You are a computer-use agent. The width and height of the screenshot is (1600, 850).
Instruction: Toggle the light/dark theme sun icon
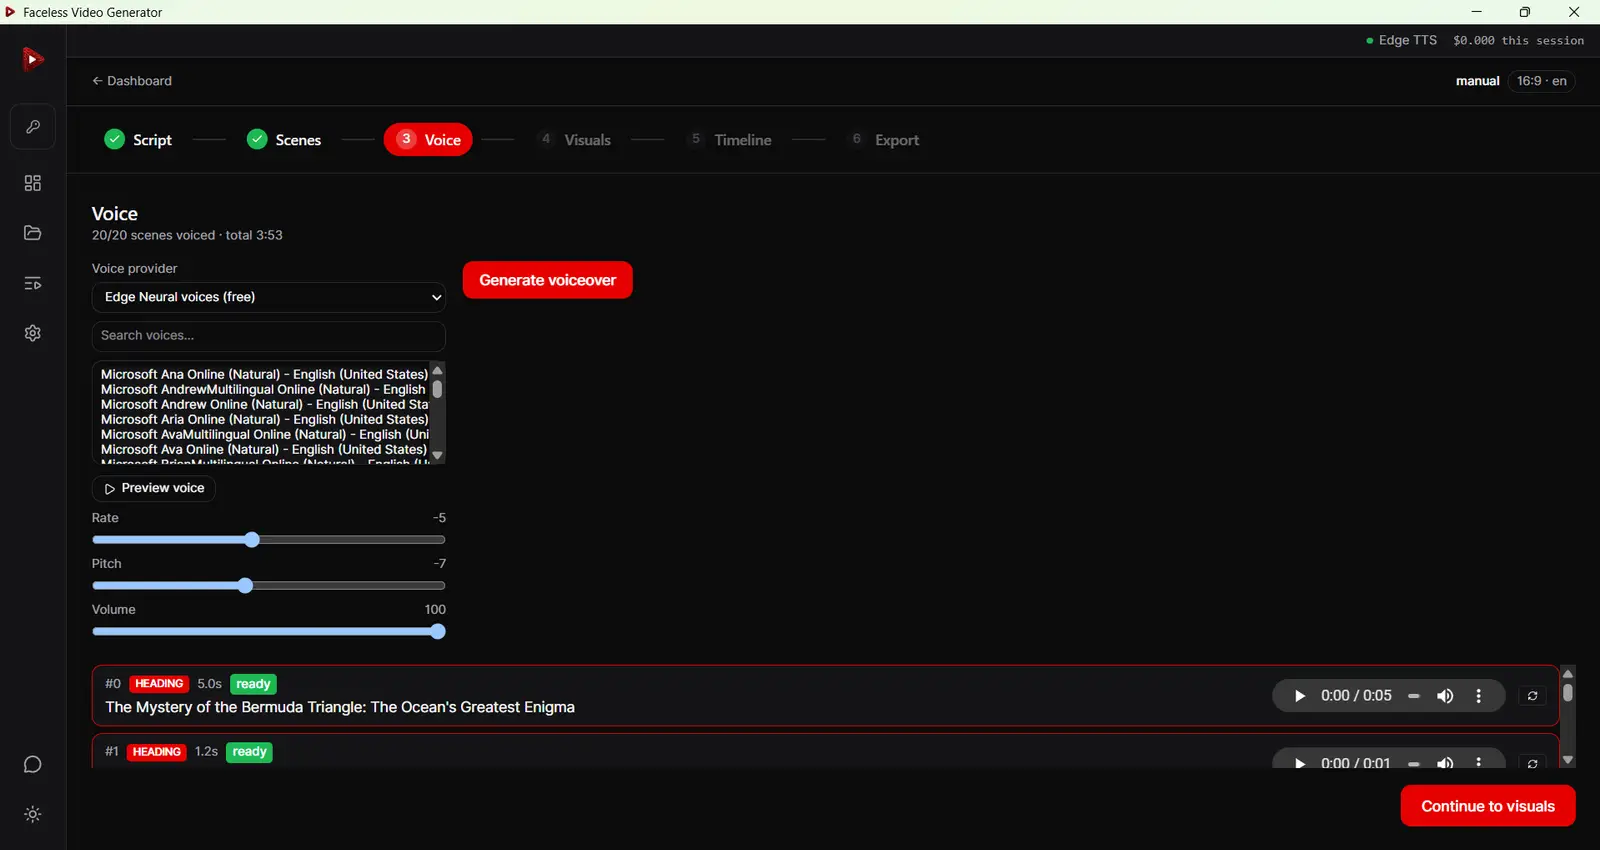tap(33, 815)
